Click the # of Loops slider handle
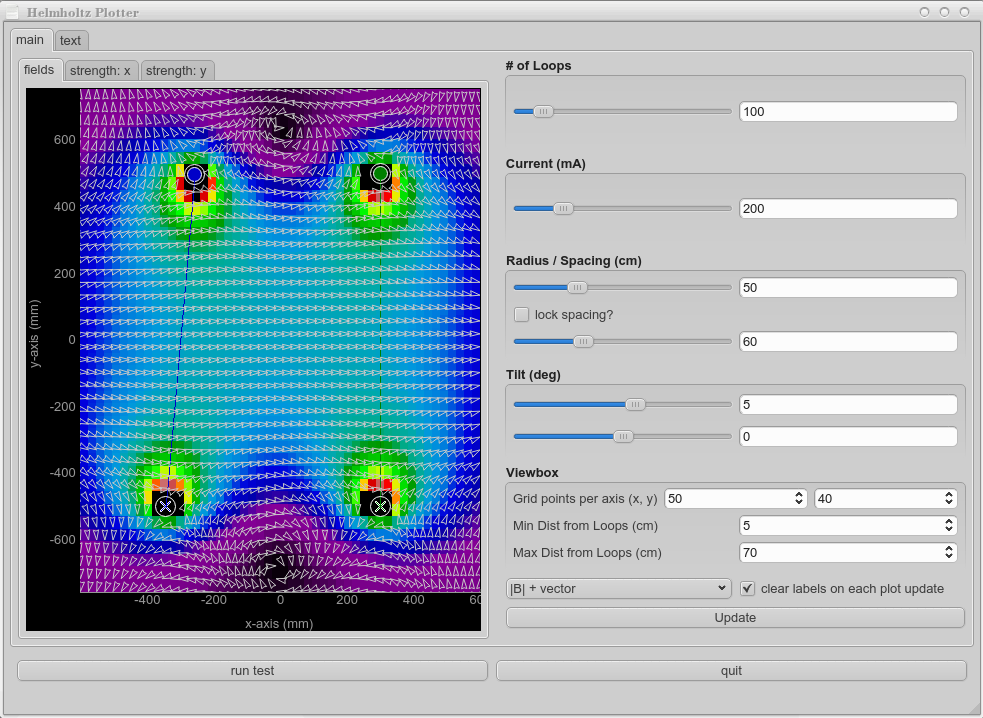Image resolution: width=983 pixels, height=718 pixels. [543, 112]
